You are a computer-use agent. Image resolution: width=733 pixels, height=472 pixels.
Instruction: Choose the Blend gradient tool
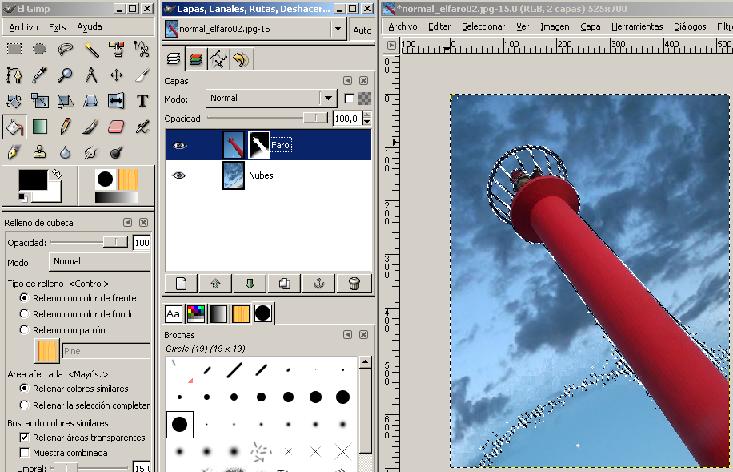(40, 127)
